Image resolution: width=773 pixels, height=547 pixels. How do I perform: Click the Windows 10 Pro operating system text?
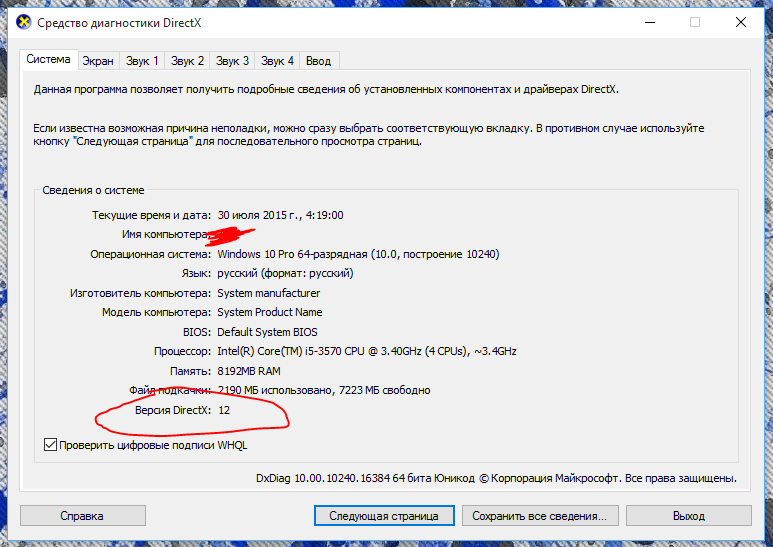coord(358,254)
